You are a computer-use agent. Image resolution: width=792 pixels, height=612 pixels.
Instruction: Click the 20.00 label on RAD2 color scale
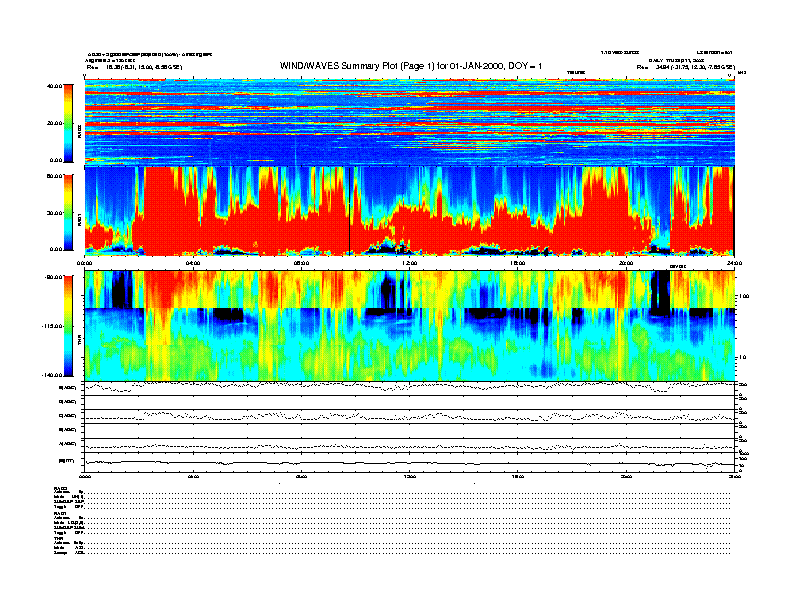click(55, 123)
